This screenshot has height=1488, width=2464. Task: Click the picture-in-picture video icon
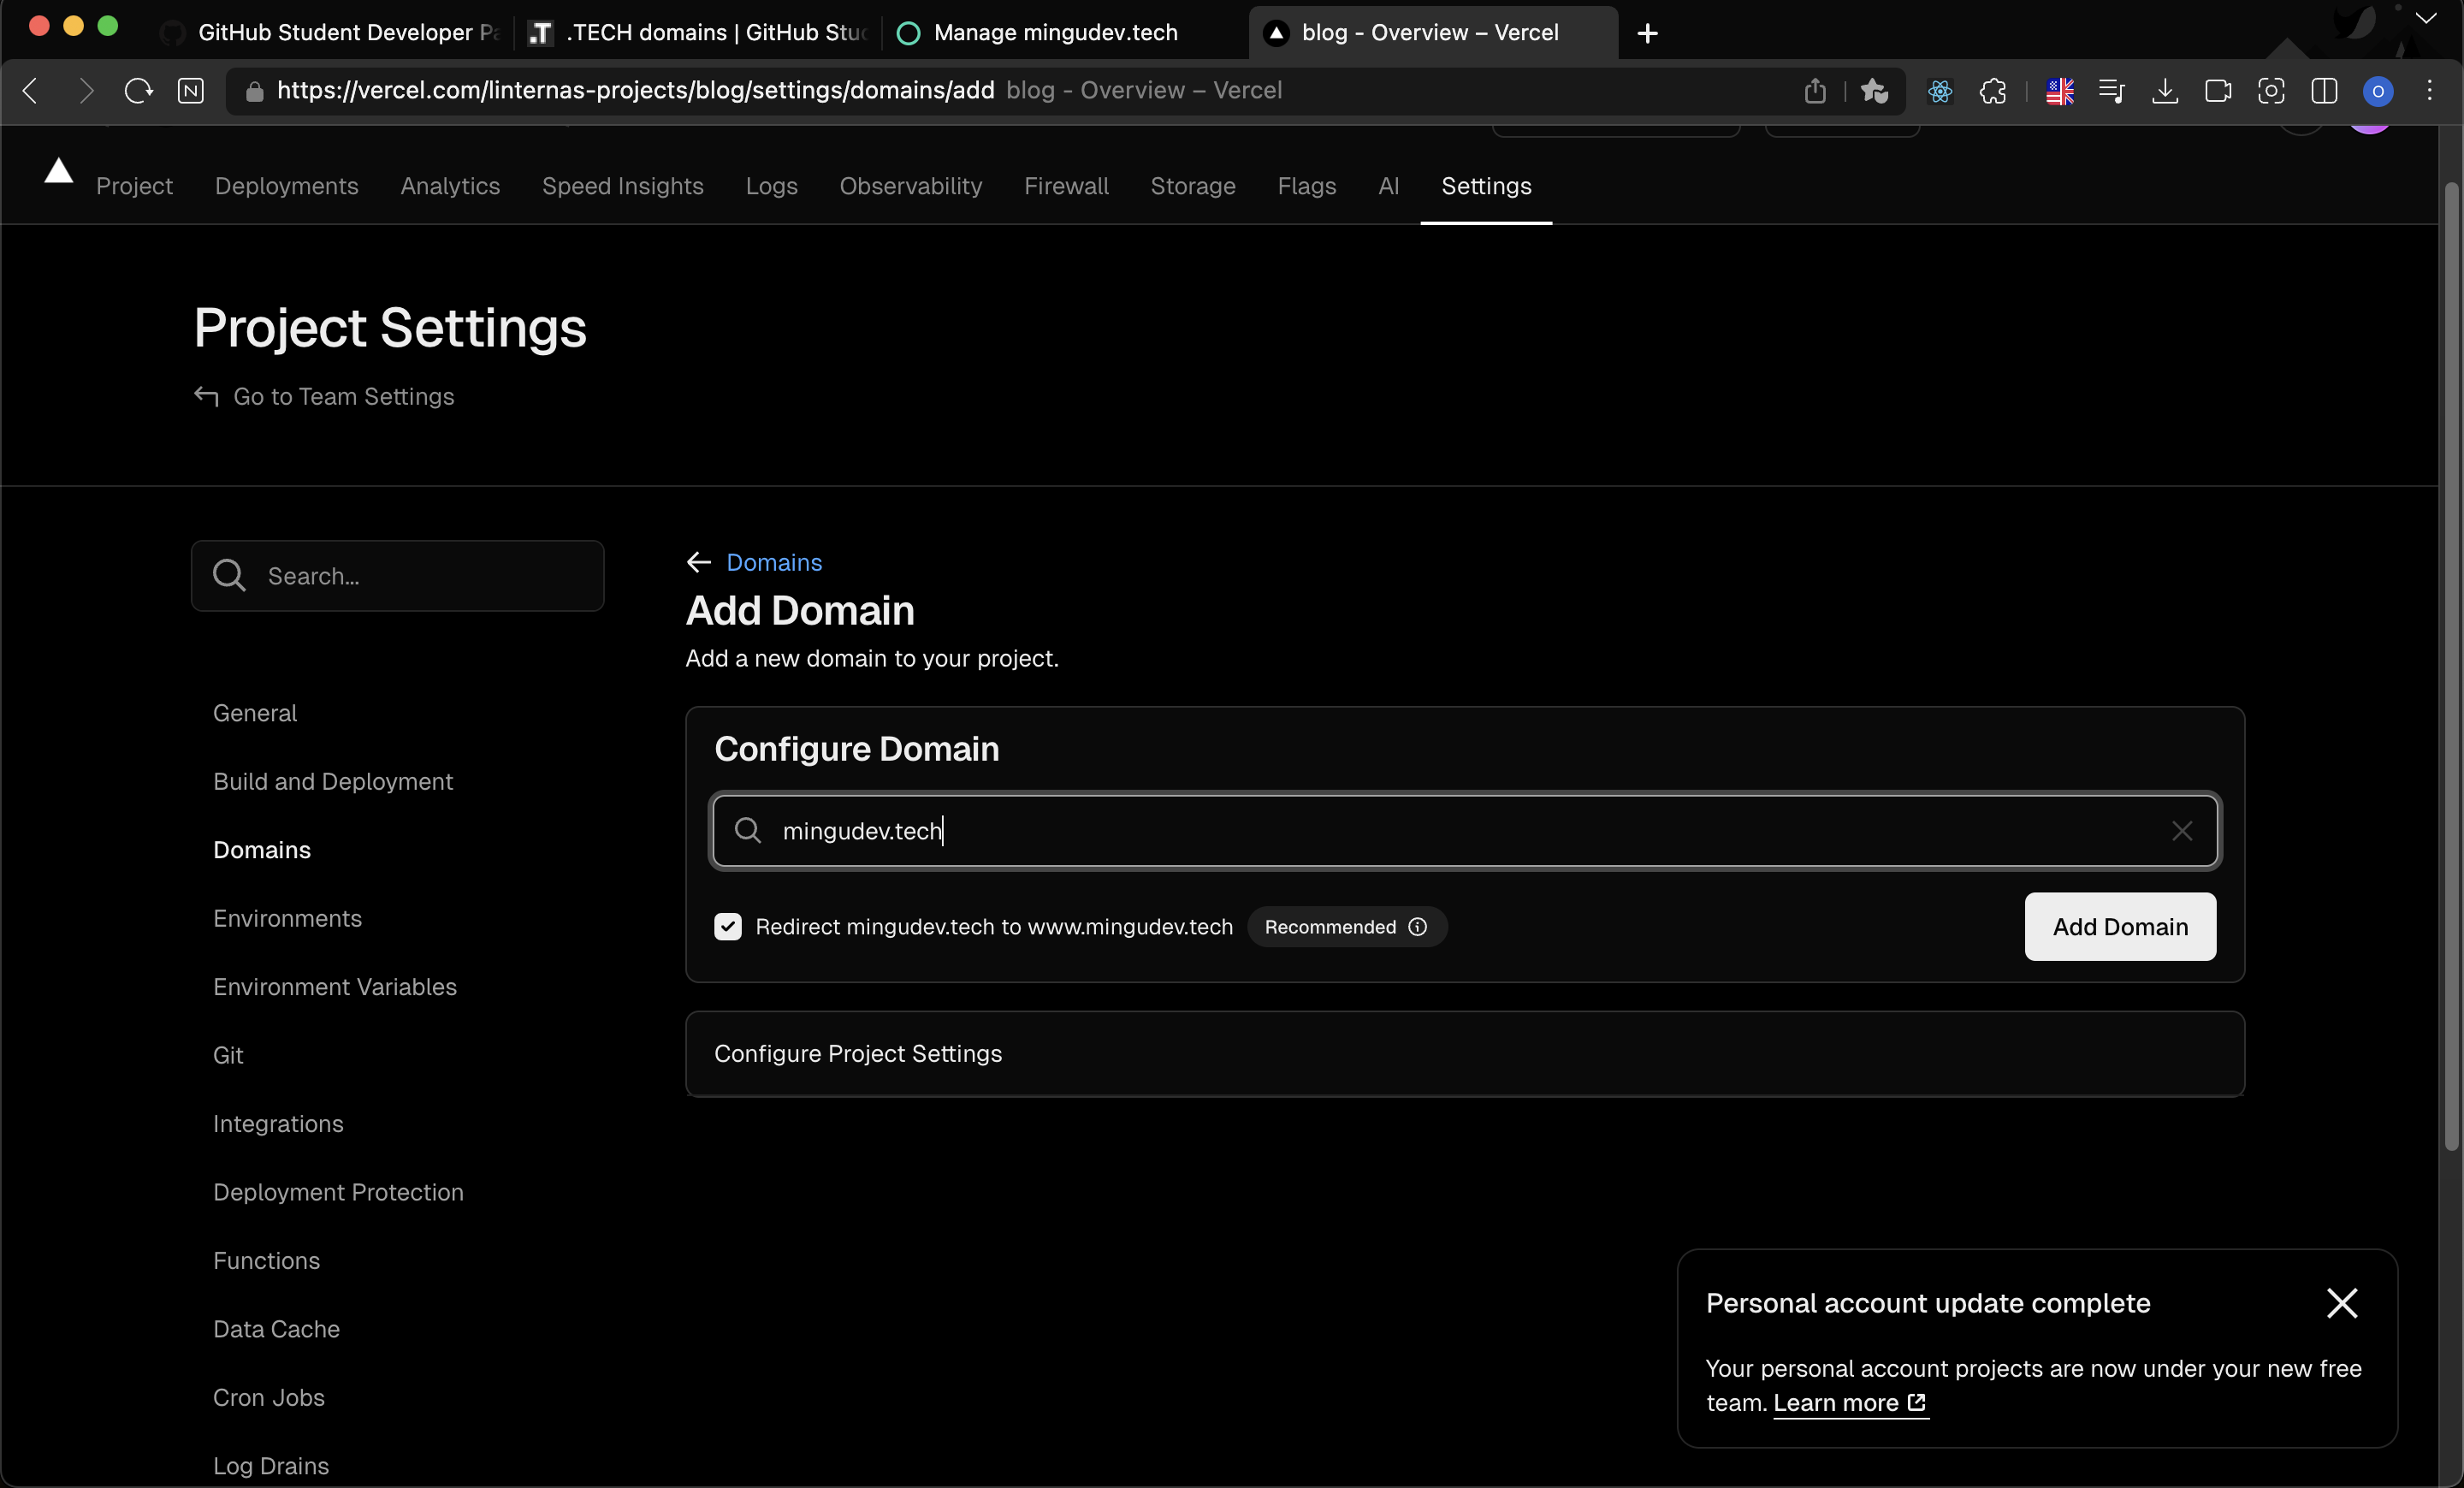[2218, 91]
